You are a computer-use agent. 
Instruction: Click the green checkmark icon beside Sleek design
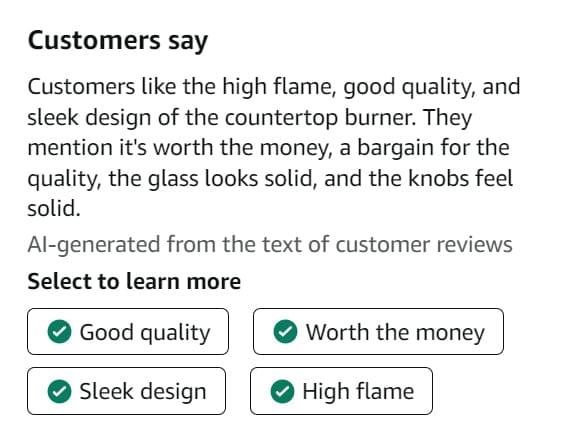coord(59,391)
